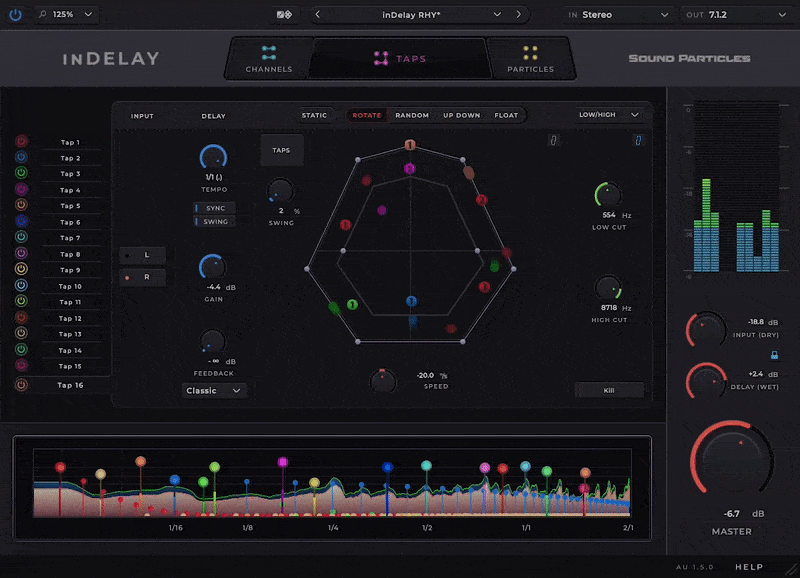Screen dimensions: 800x578
Task: Click the High Cut knob
Action: (x=608, y=288)
